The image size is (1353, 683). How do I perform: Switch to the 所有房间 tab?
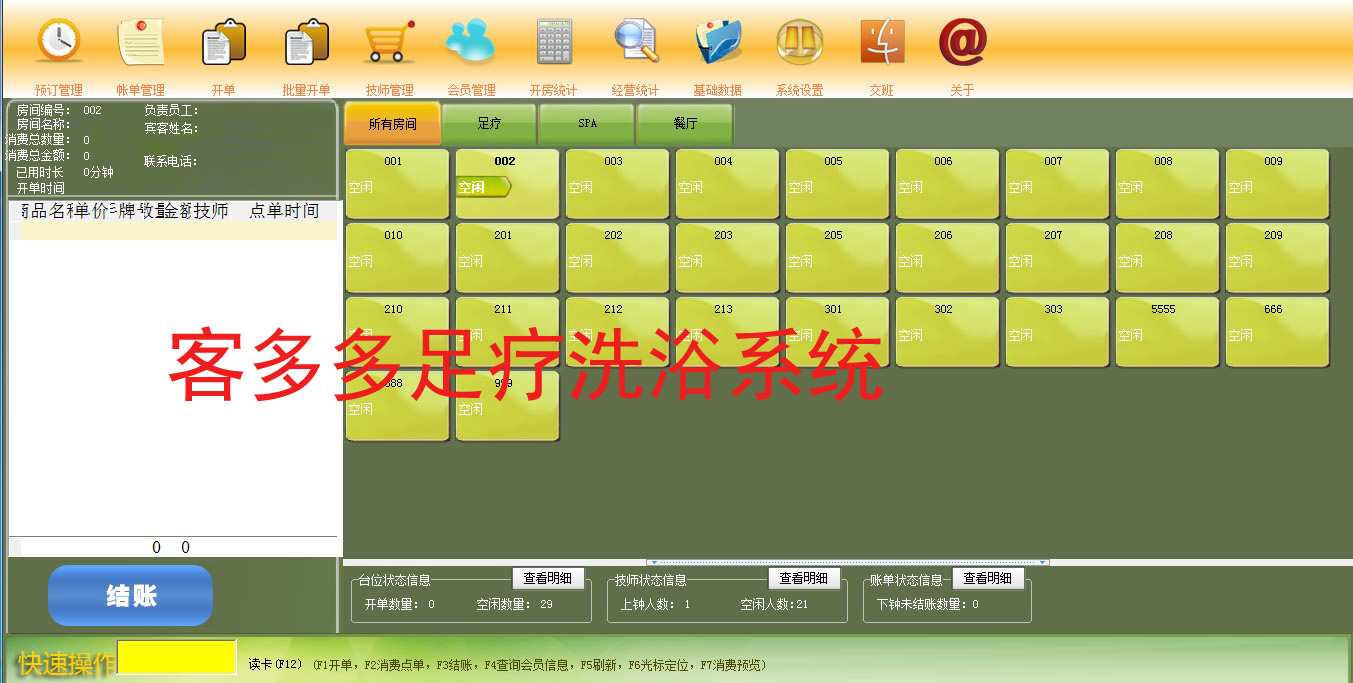[392, 124]
